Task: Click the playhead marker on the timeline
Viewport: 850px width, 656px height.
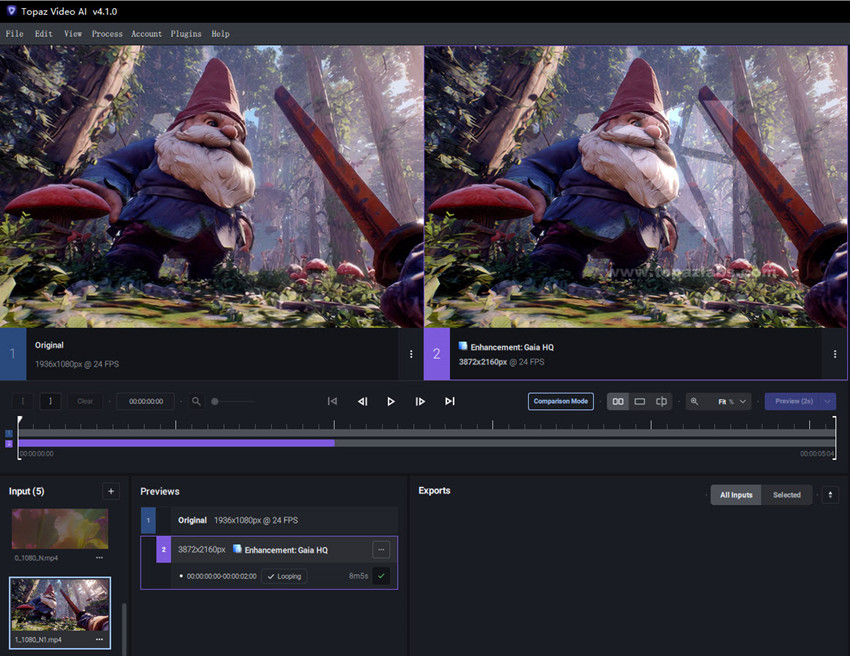Action: pos(20,420)
